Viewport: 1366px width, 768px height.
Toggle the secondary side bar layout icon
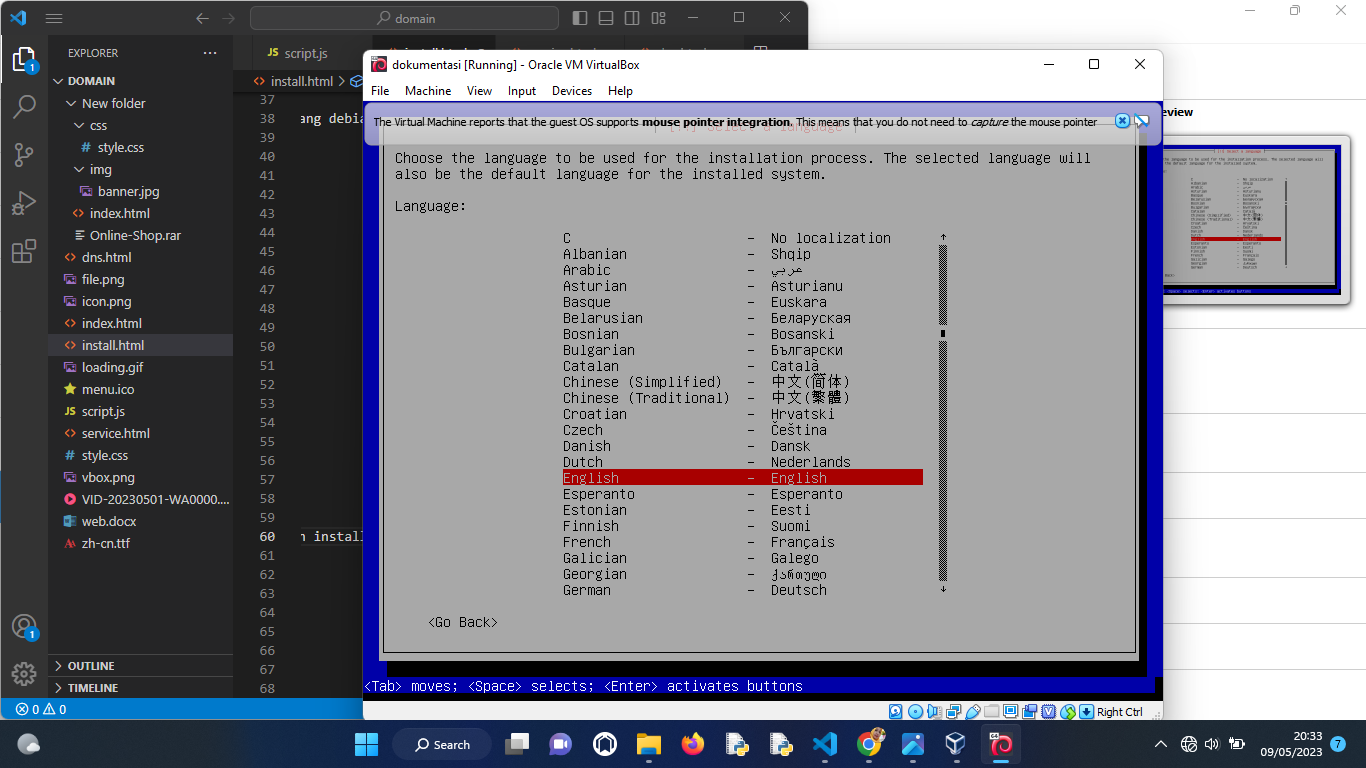point(633,18)
